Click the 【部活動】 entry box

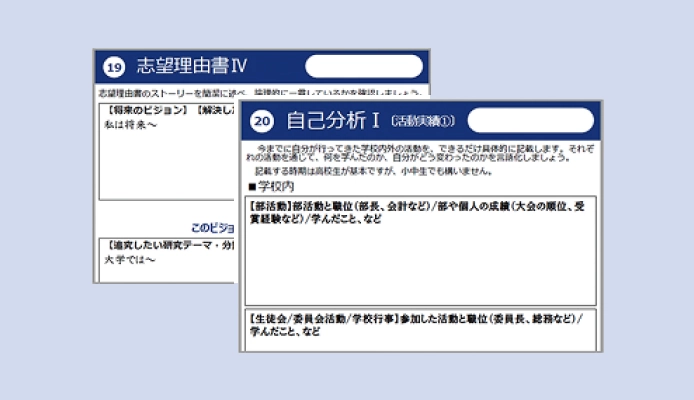point(420,251)
